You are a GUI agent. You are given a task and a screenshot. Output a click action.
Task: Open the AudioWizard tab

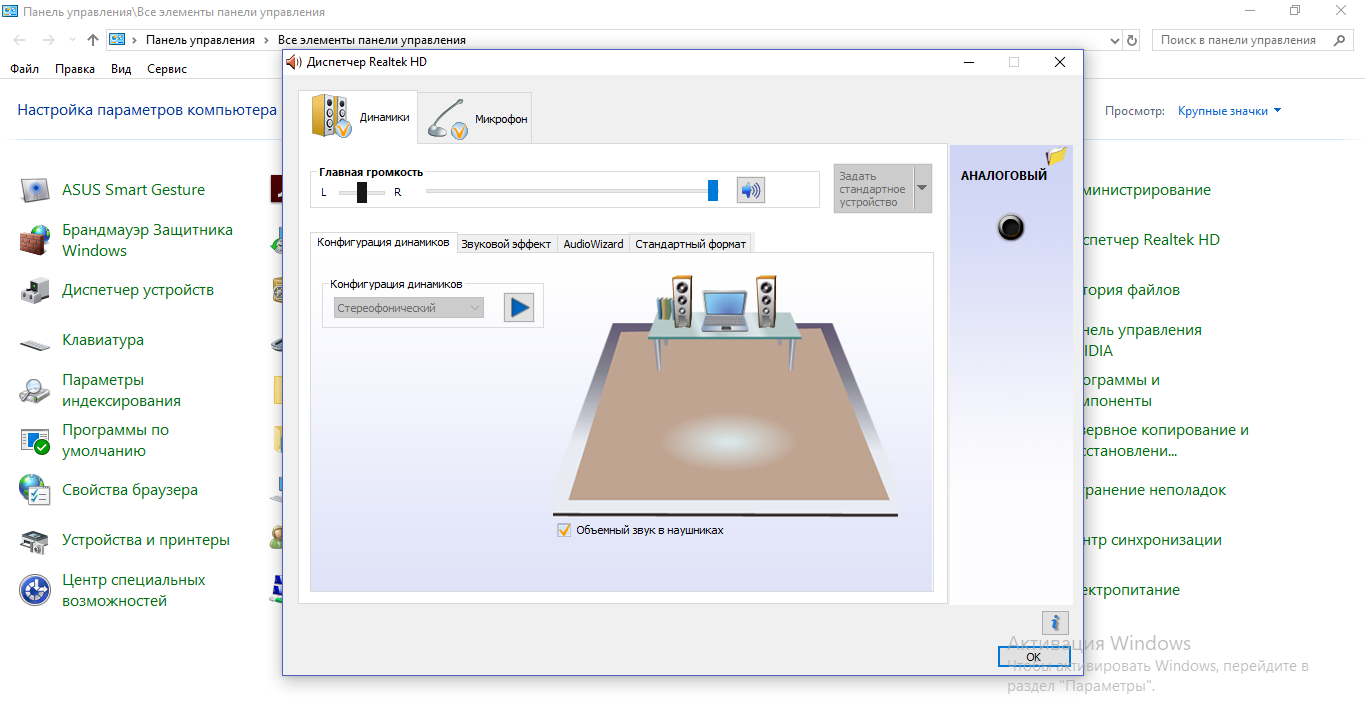(593, 244)
